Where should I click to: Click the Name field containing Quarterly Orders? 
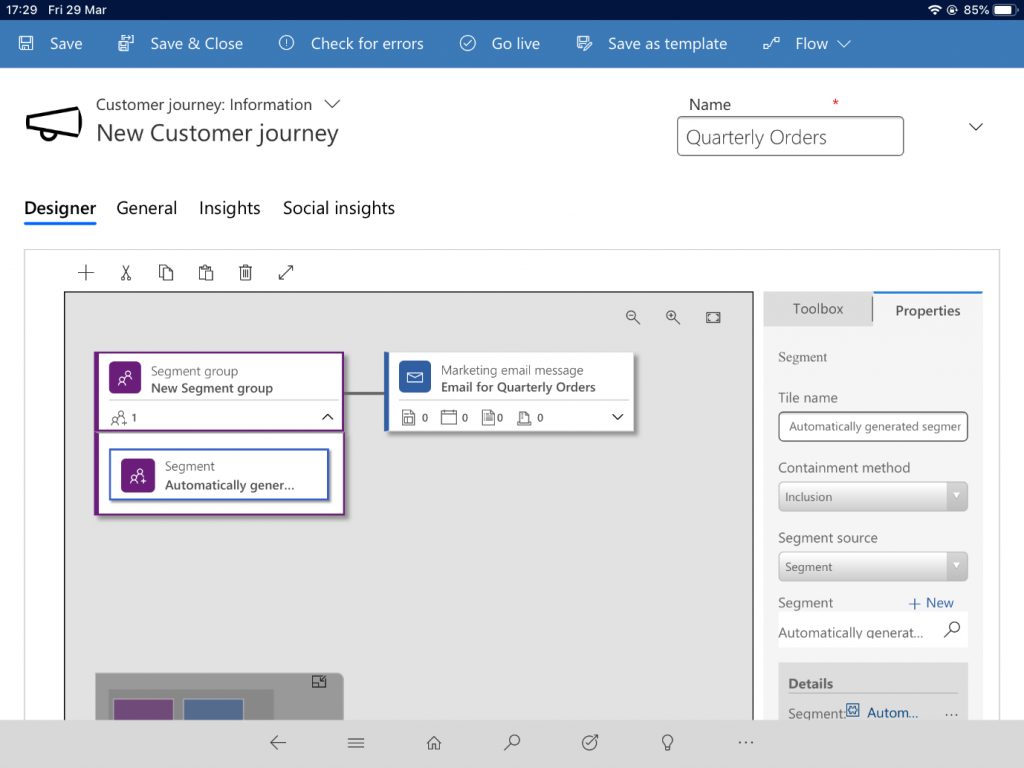[790, 137]
